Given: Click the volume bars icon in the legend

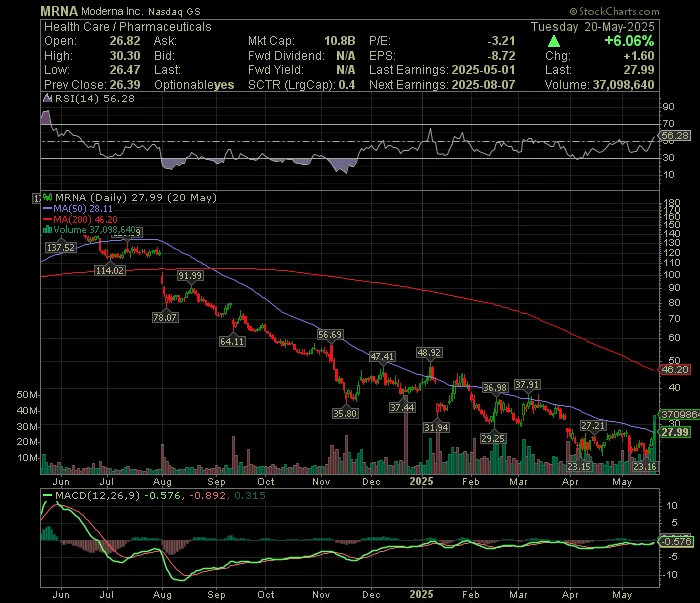Looking at the screenshot, I should pos(47,230).
